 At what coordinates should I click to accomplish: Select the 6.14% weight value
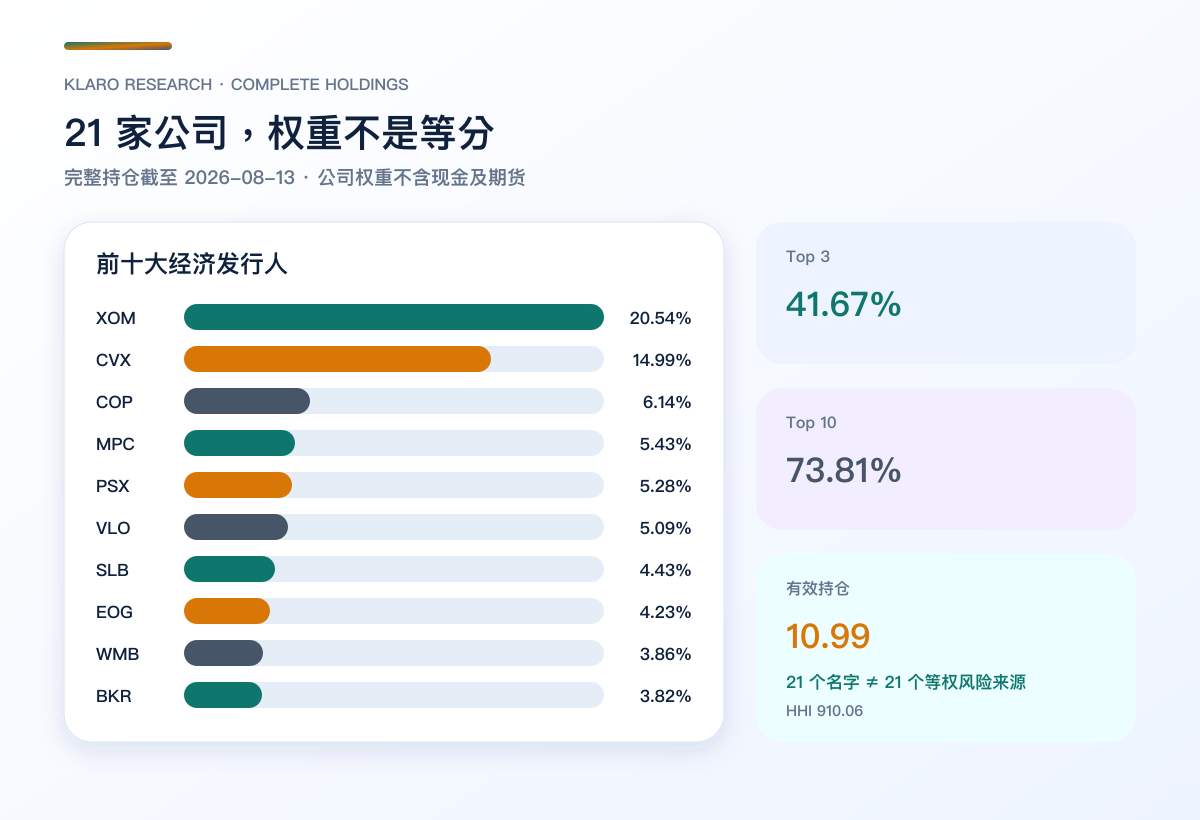[667, 402]
